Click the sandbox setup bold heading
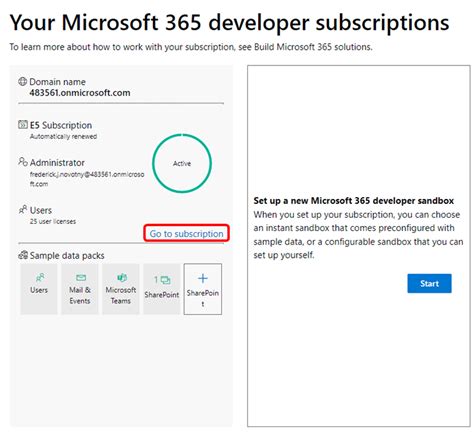Viewport: 474px width, 433px height. pyautogui.click(x=354, y=201)
